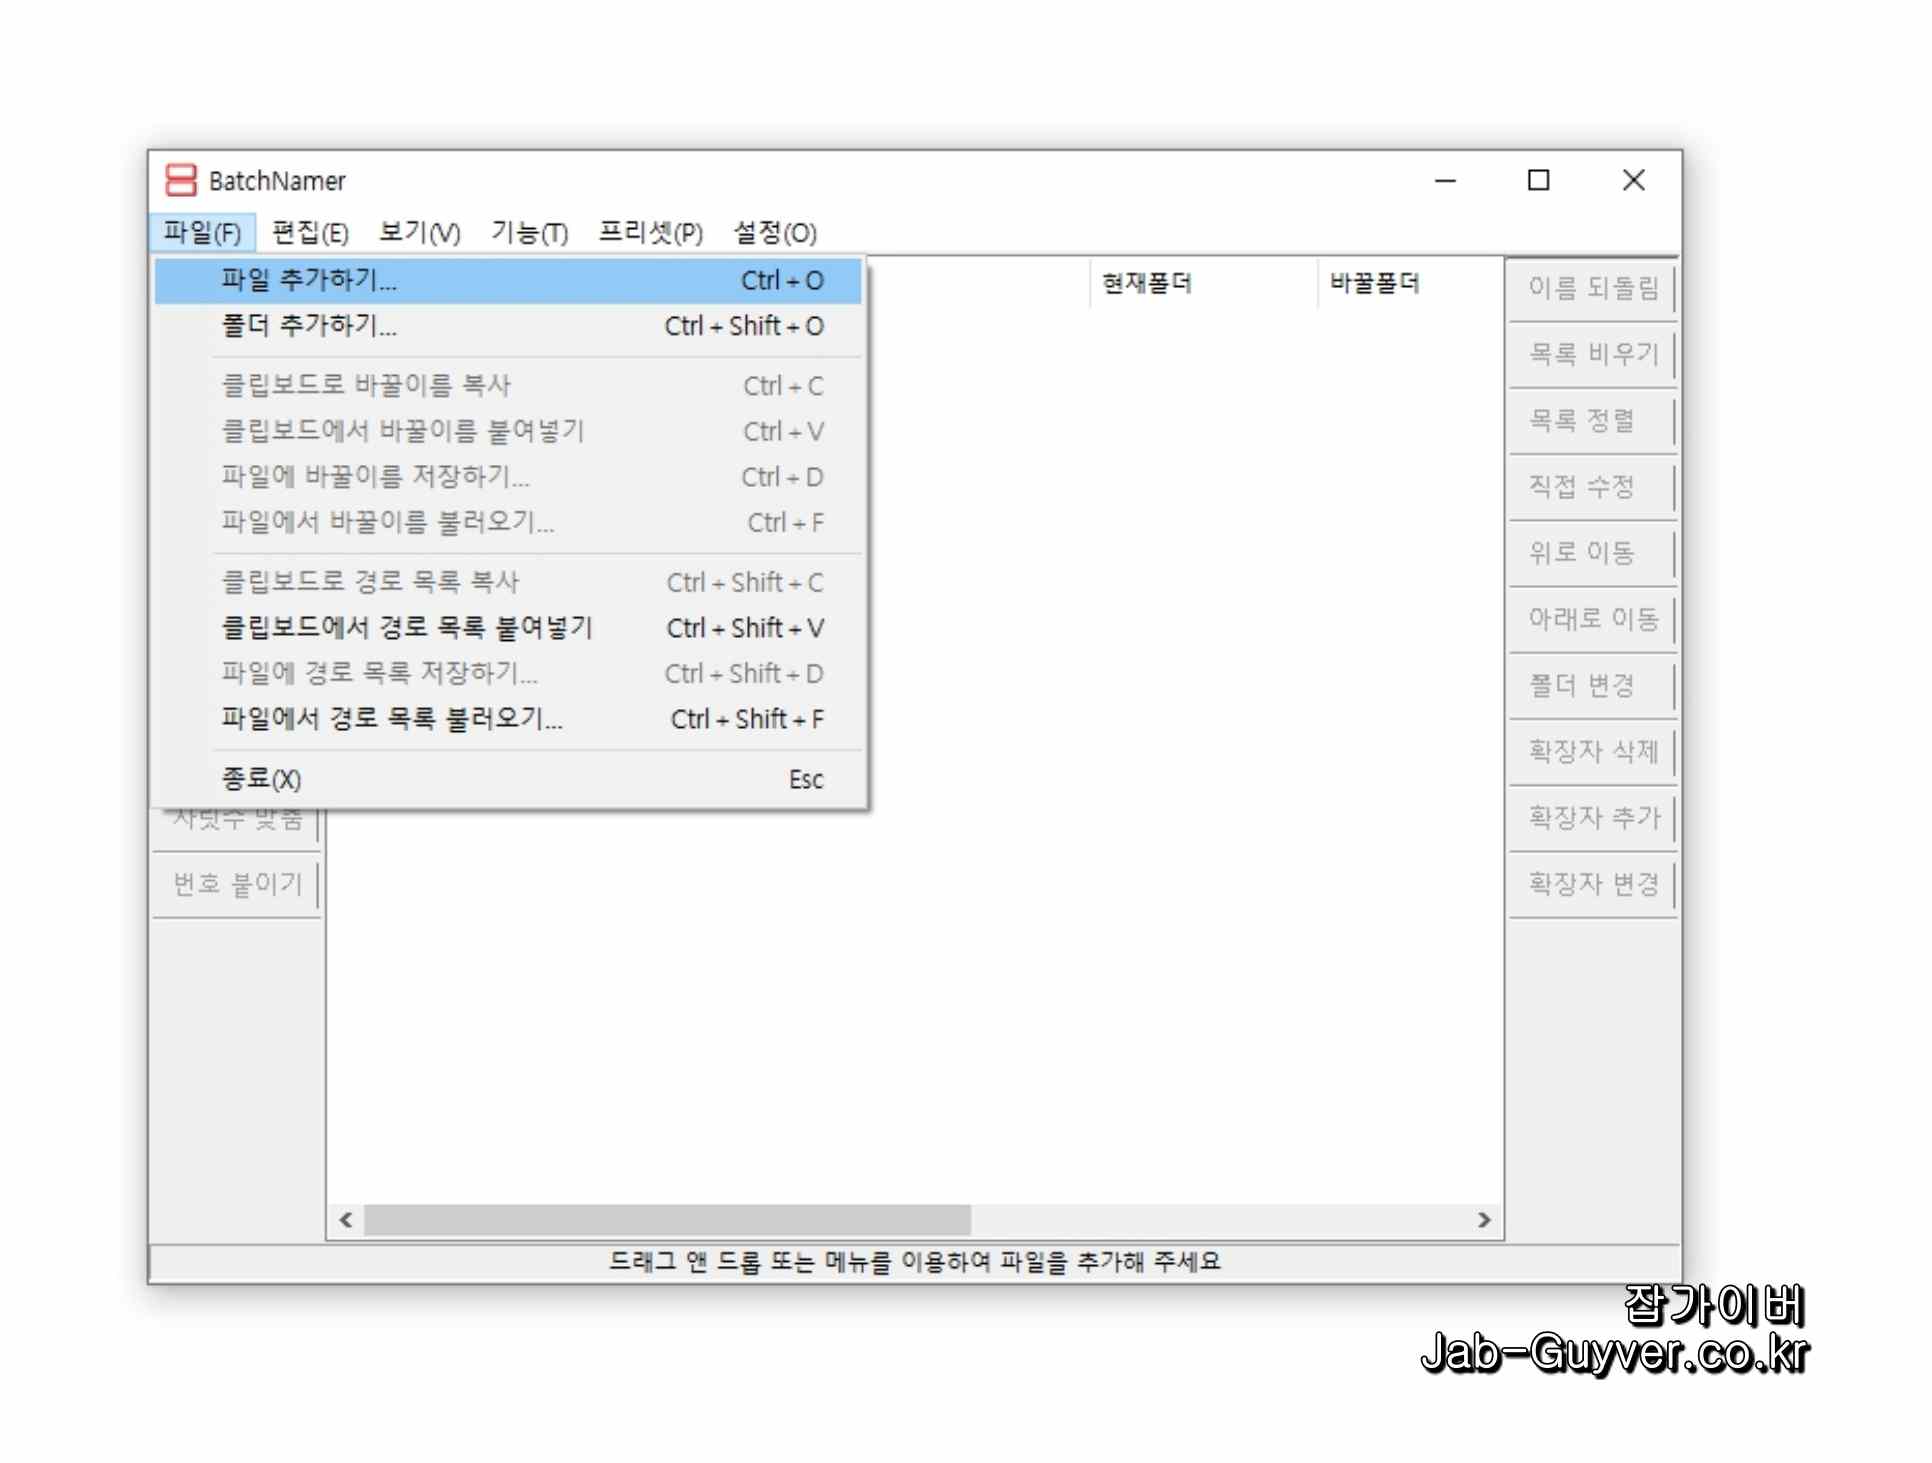Image resolution: width=1932 pixels, height=1463 pixels.
Task: Expand the 기능(T) menu
Action: coord(529,233)
